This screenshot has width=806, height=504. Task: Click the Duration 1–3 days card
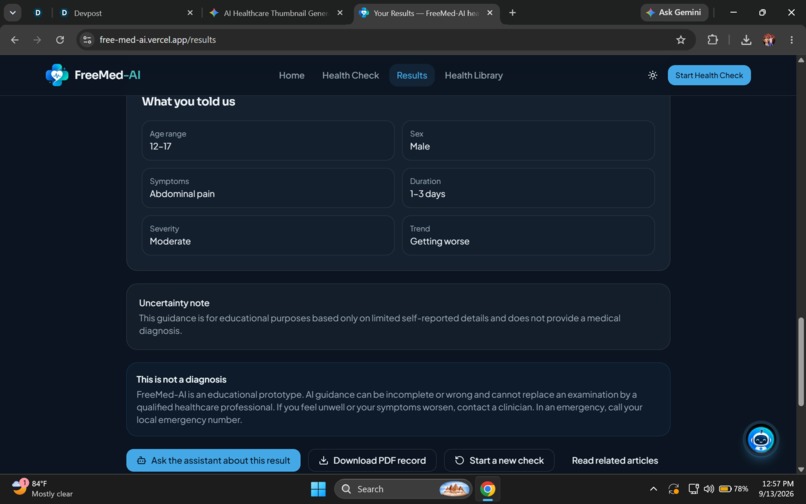pos(528,188)
